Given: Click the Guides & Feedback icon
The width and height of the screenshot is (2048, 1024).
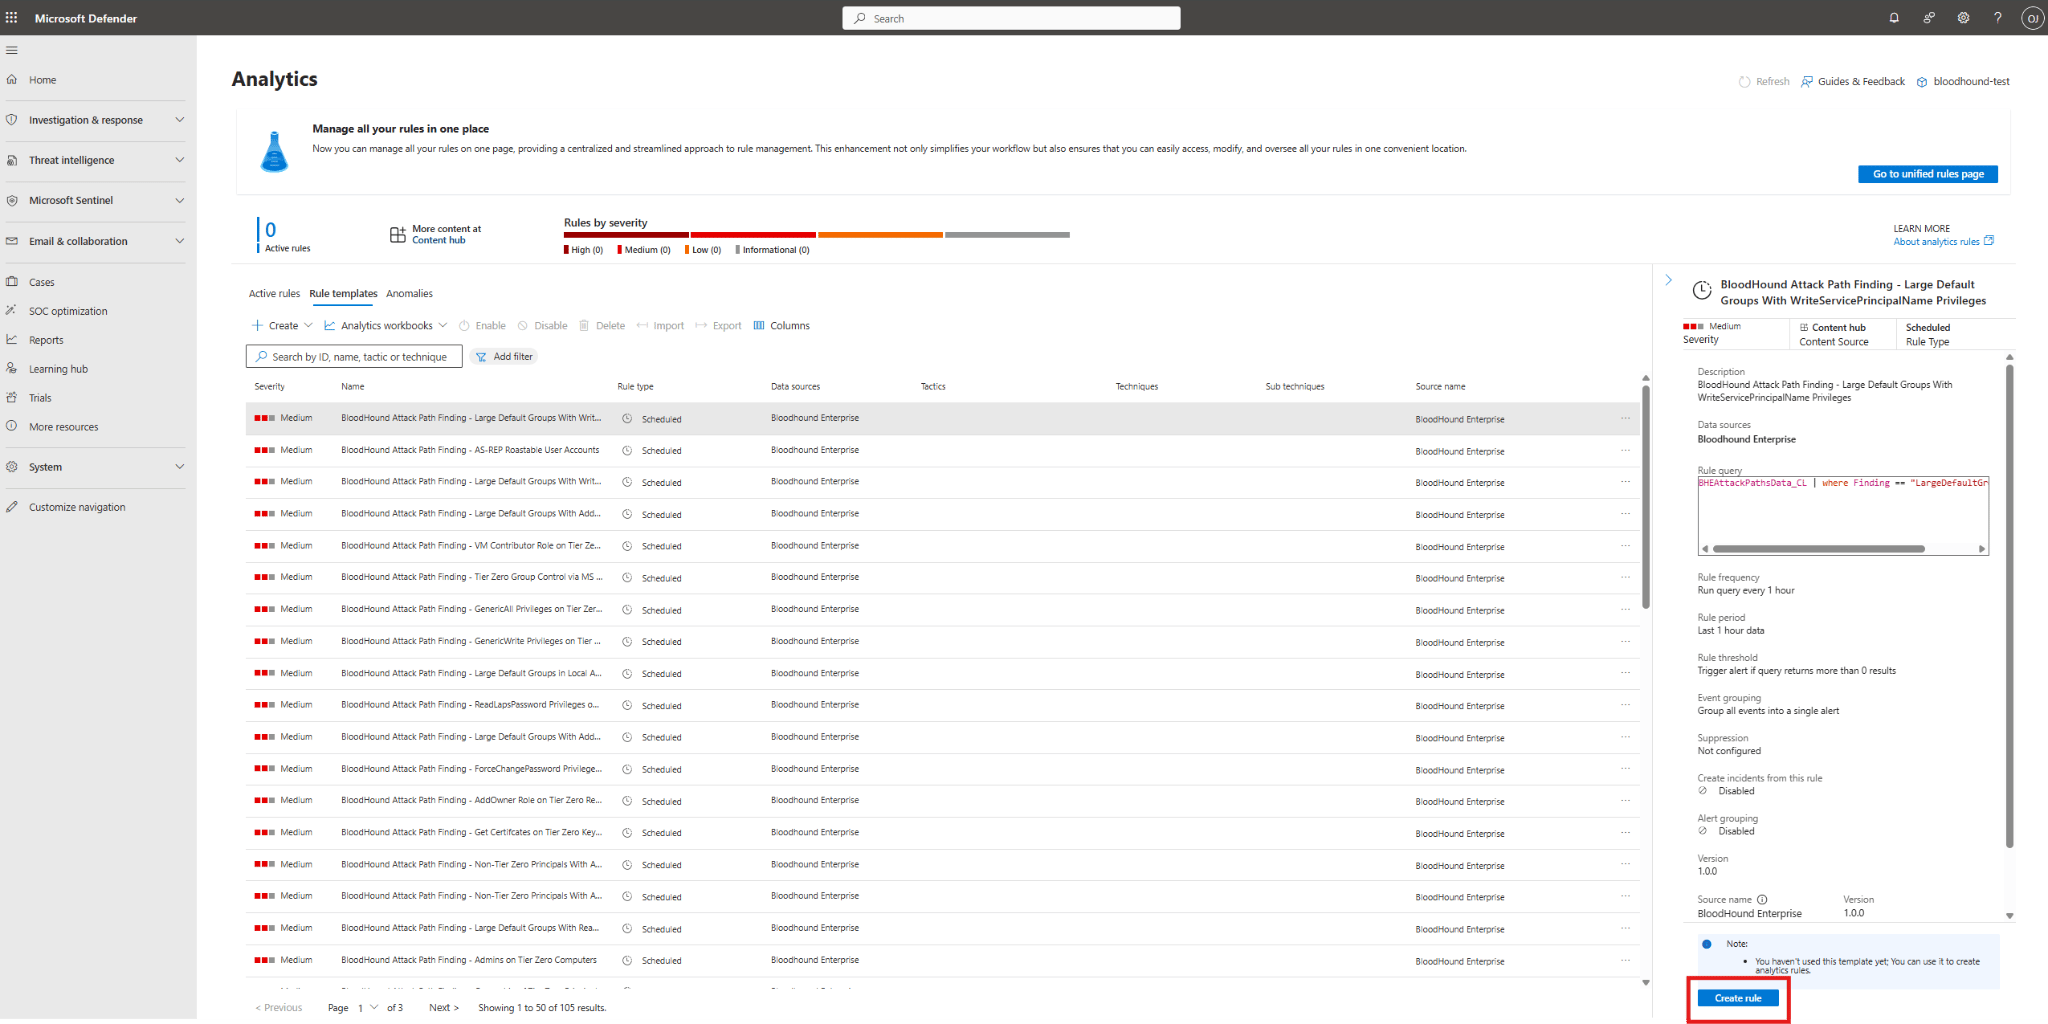Looking at the screenshot, I should (x=1807, y=82).
